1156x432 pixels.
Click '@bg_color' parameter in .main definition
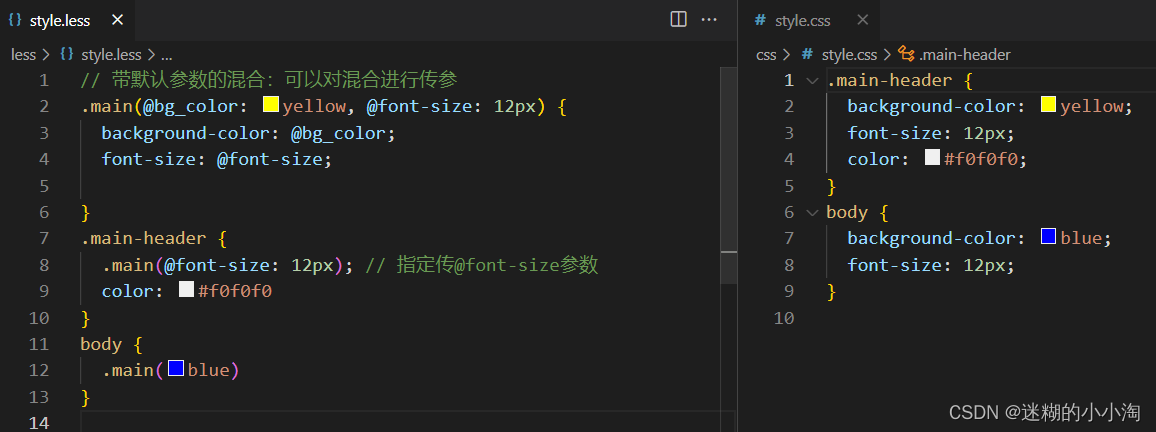coord(190,107)
